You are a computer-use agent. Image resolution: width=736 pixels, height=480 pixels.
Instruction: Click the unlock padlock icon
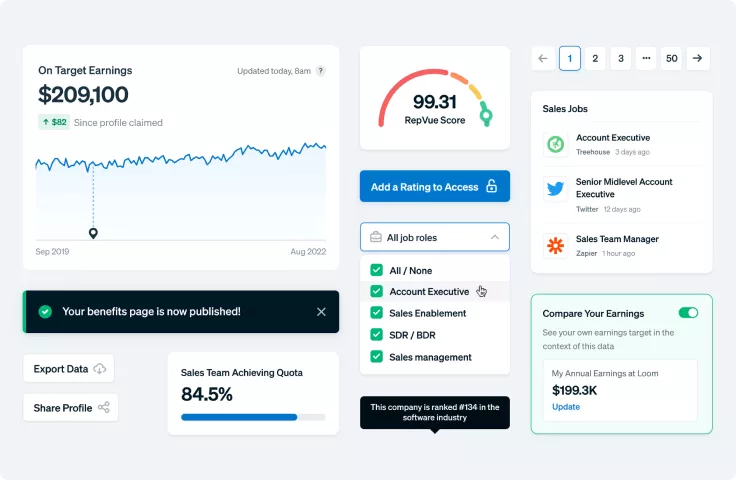pos(491,186)
